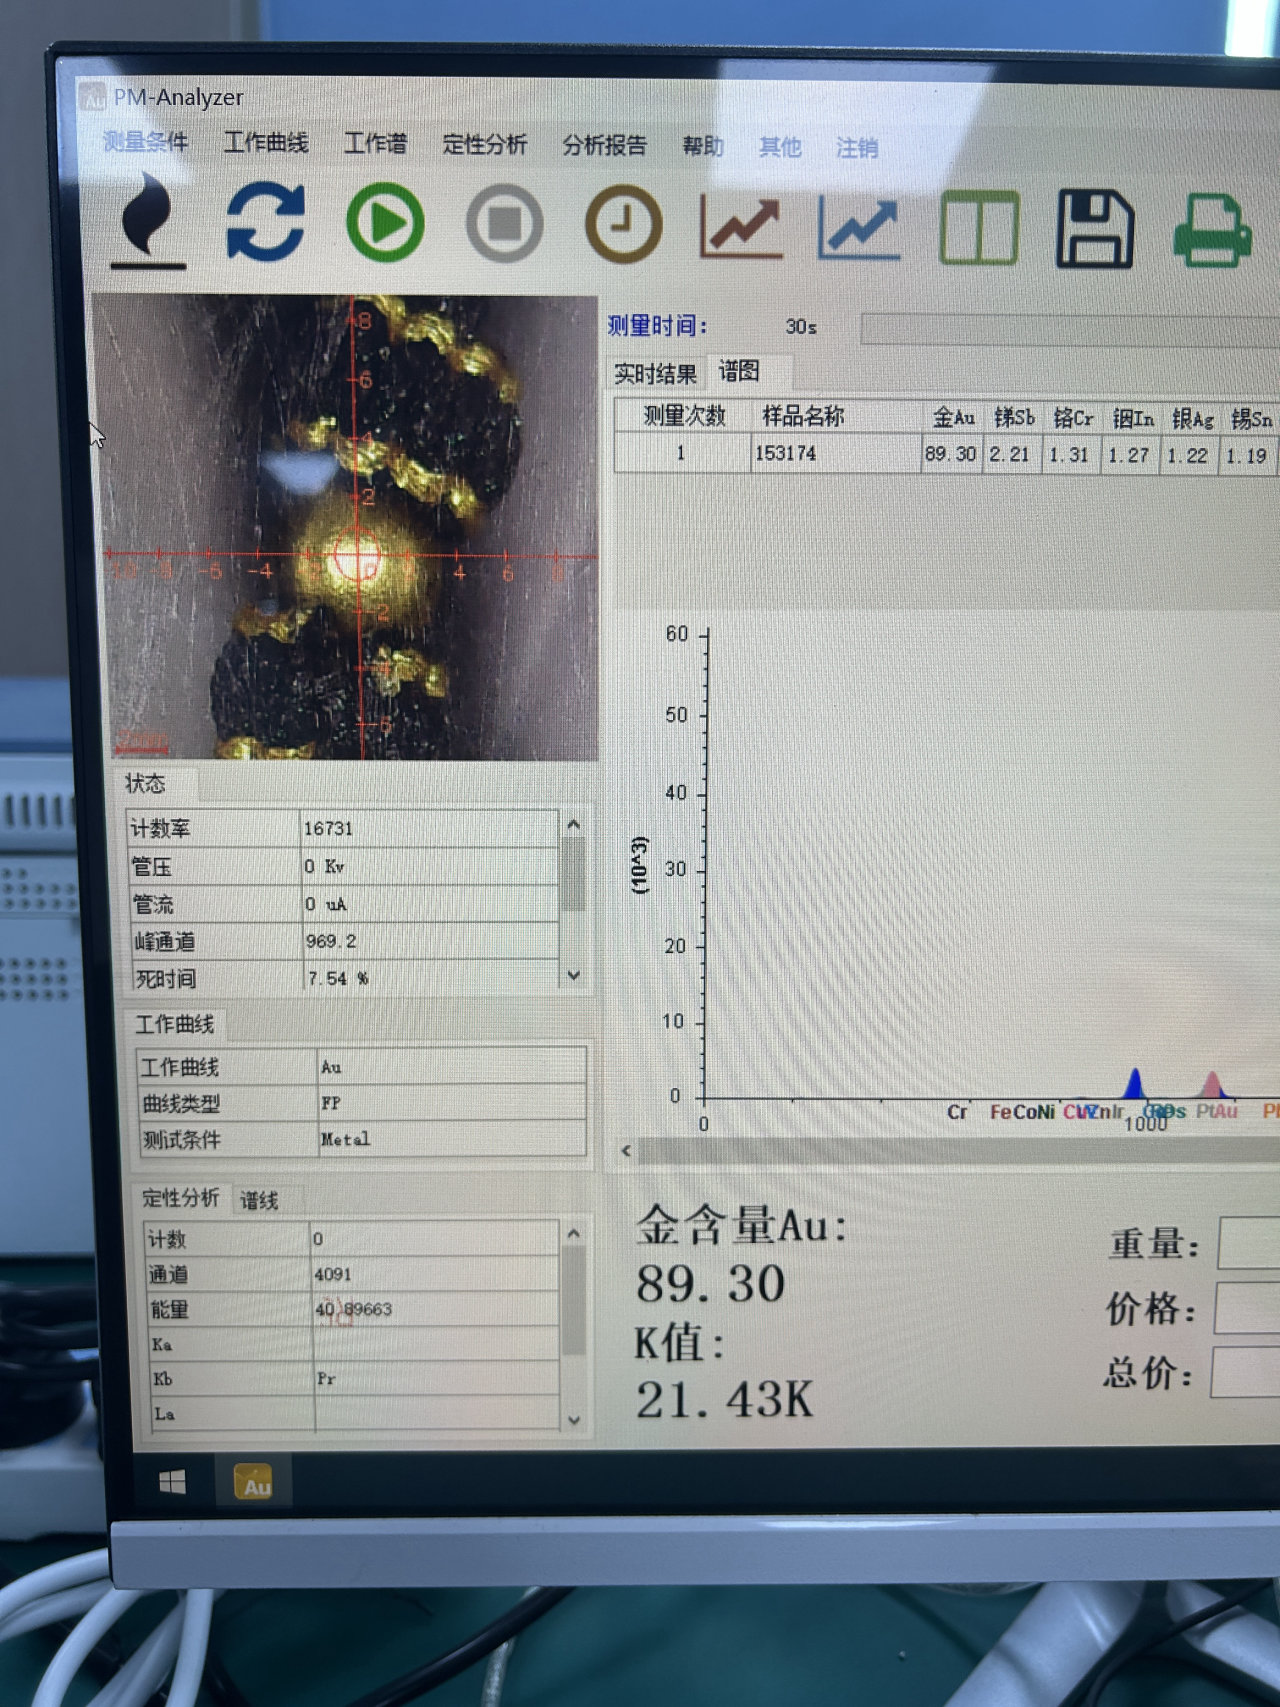Open the 工作谱 menu
Screen dimensions: 1280x1707
[375, 144]
